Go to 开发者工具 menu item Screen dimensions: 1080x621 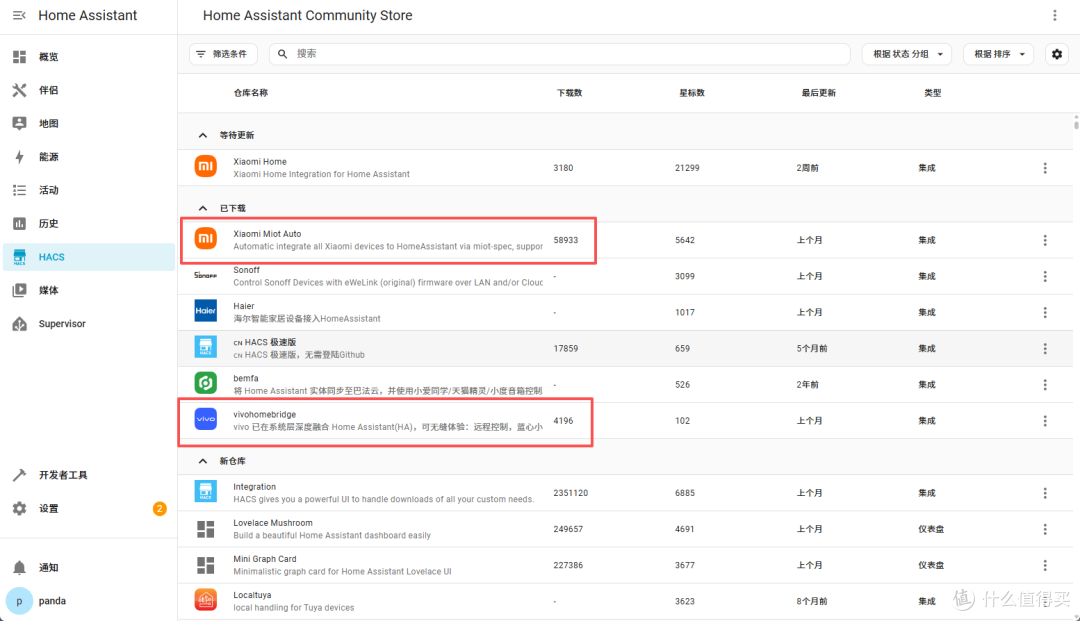pyautogui.click(x=89, y=475)
